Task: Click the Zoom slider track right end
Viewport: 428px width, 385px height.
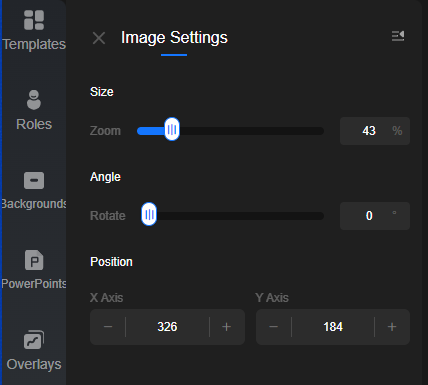Action: point(320,131)
